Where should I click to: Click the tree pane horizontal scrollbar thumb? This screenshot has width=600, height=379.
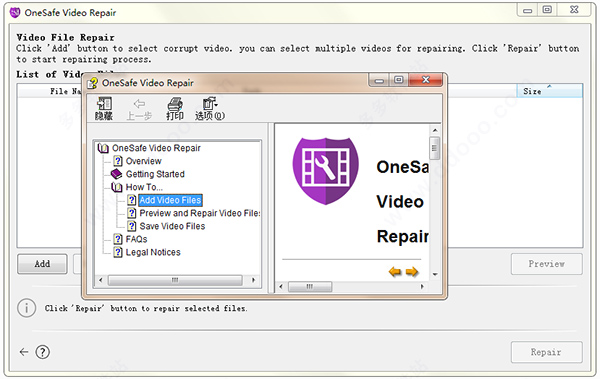175,280
